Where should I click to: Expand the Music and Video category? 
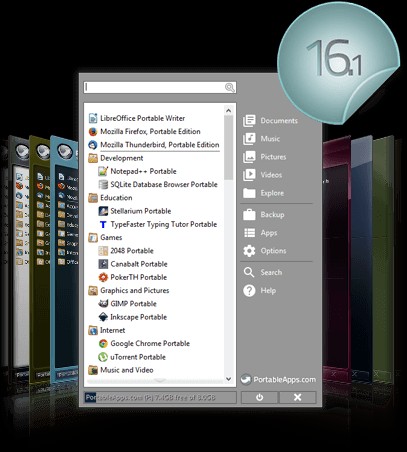pyautogui.click(x=93, y=370)
